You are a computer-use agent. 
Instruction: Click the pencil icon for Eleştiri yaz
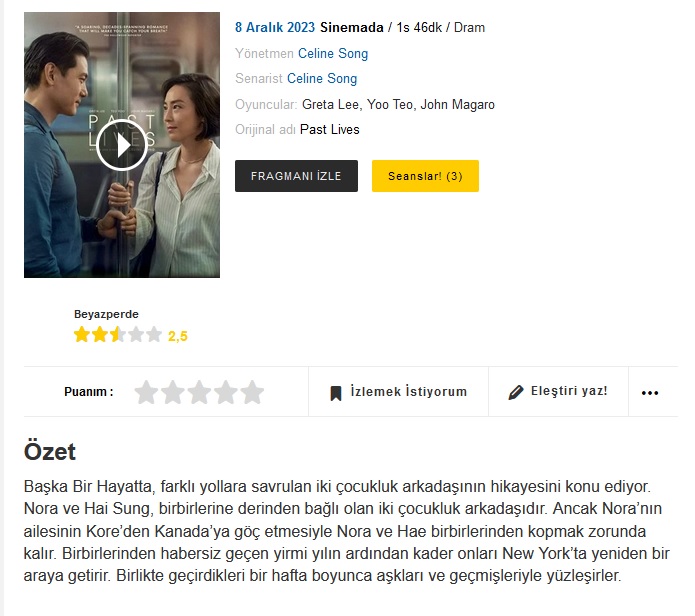coord(515,392)
